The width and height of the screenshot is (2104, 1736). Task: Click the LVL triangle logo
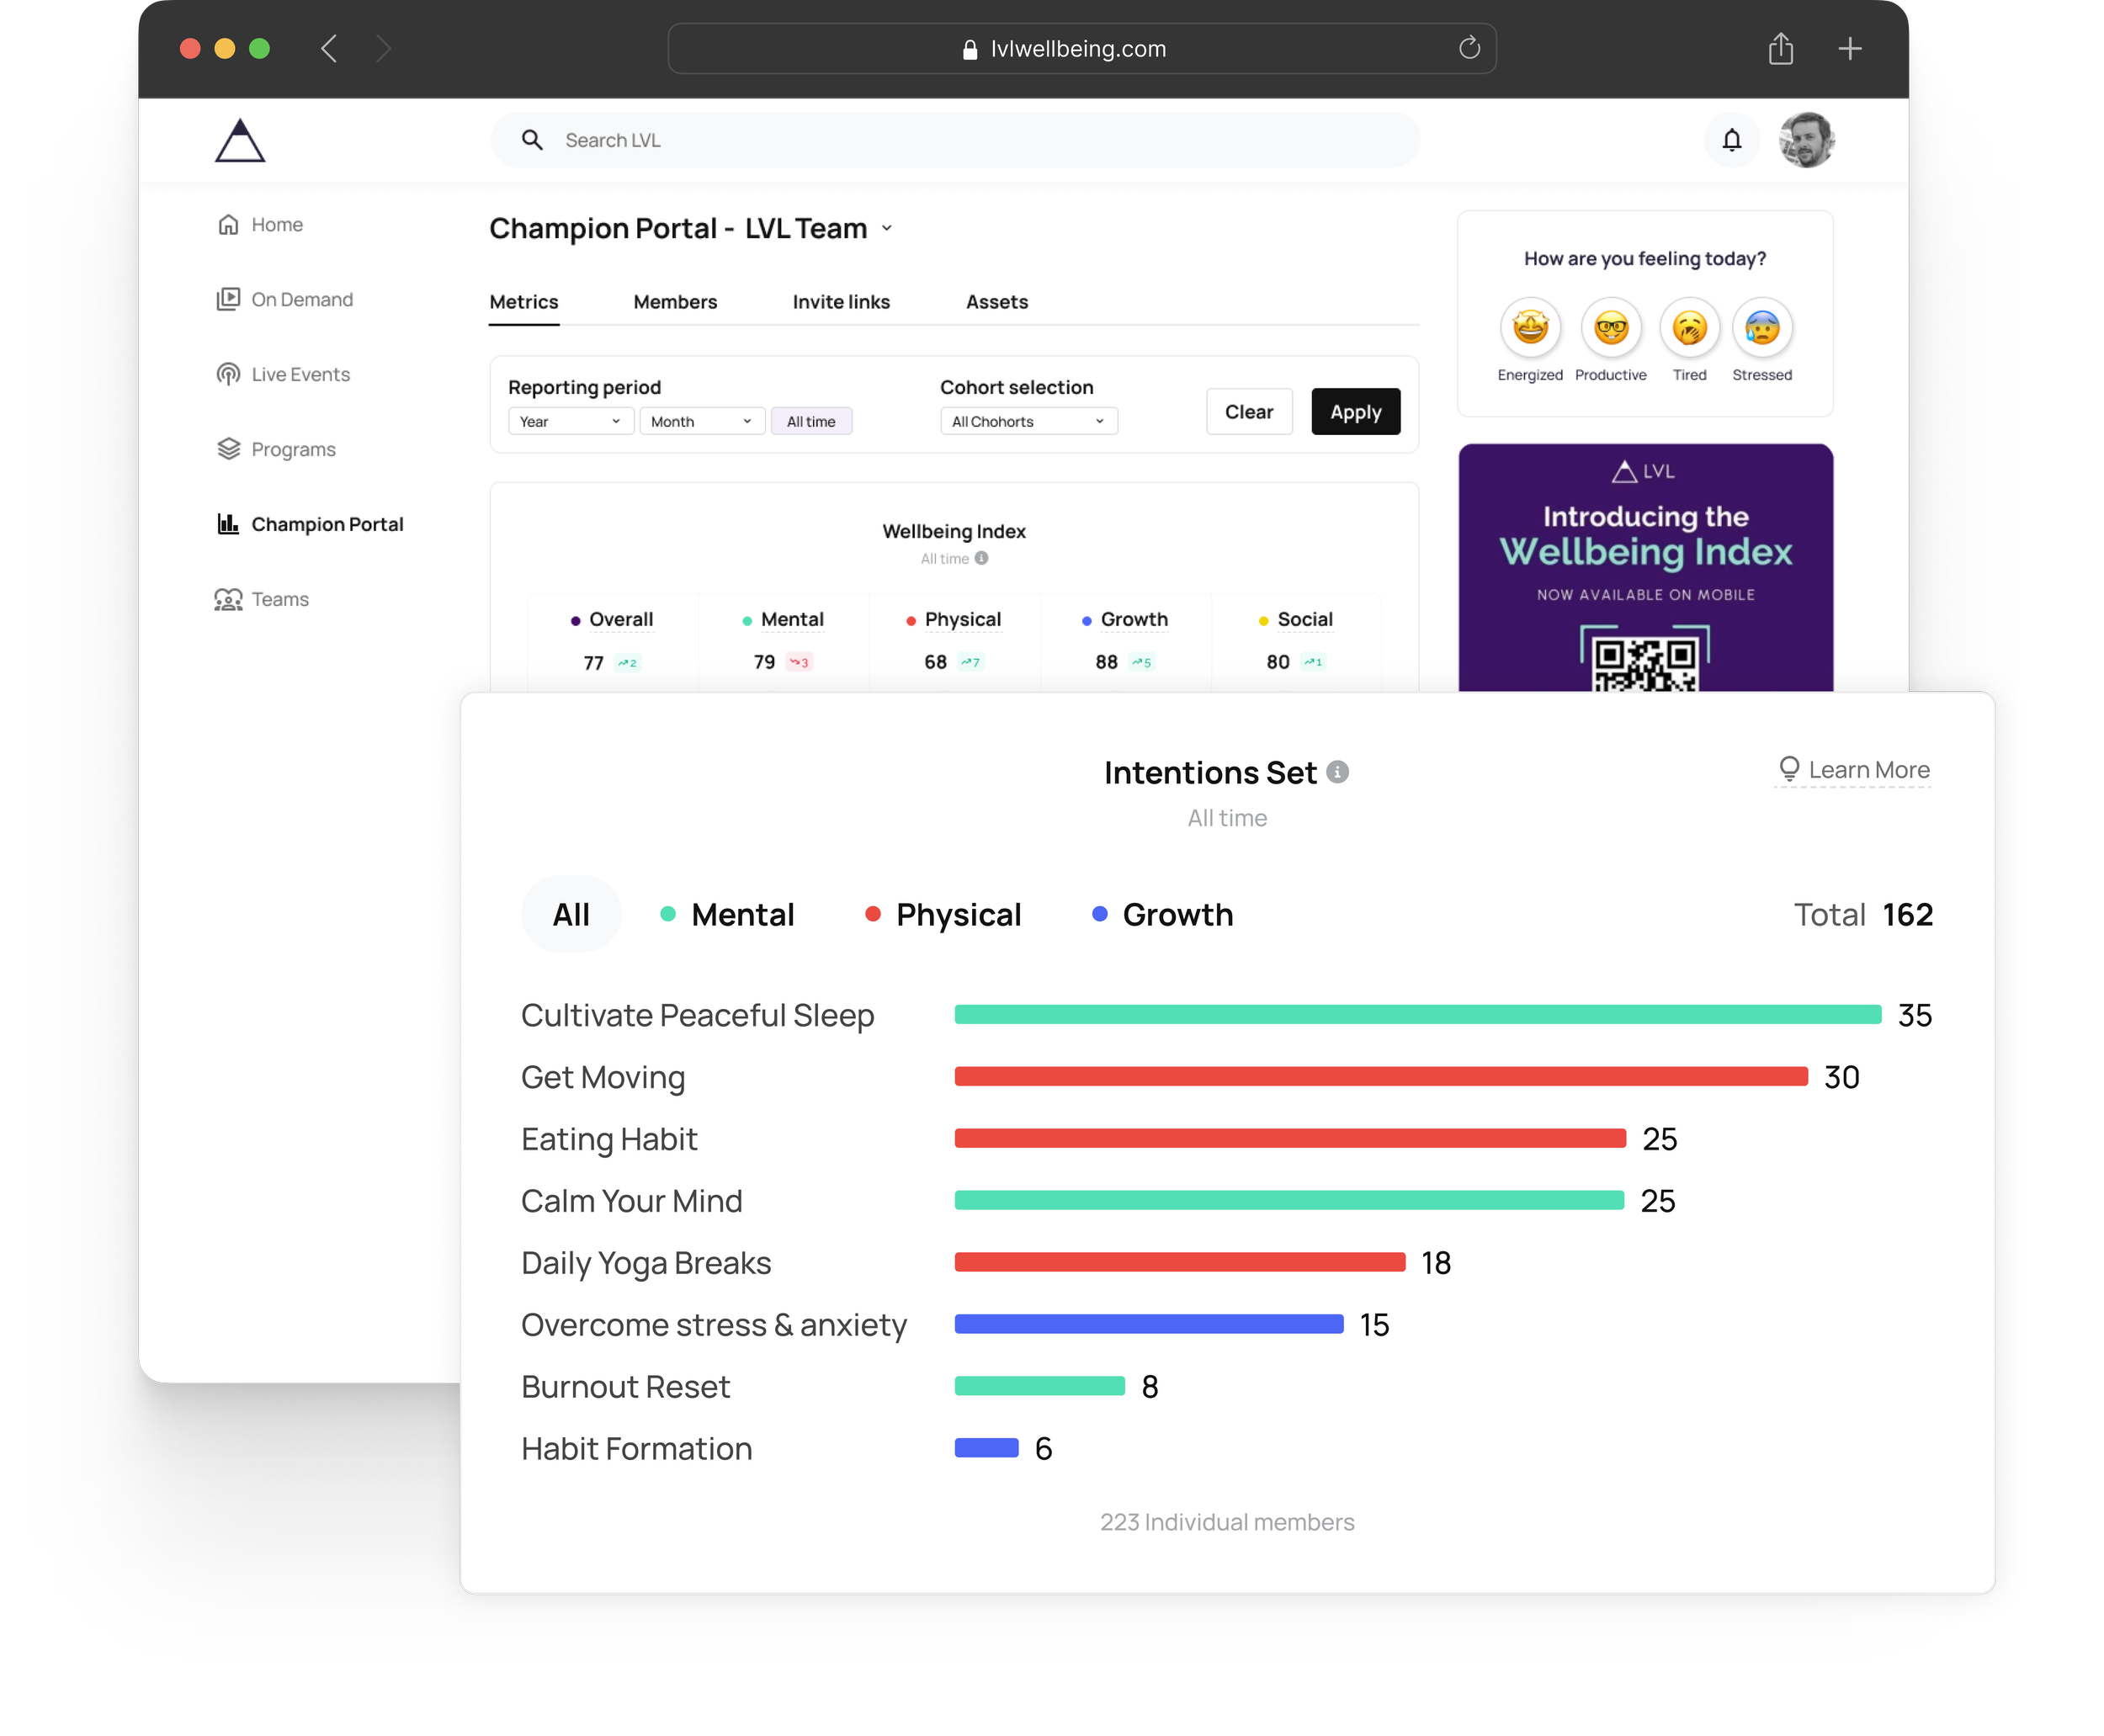[240, 140]
